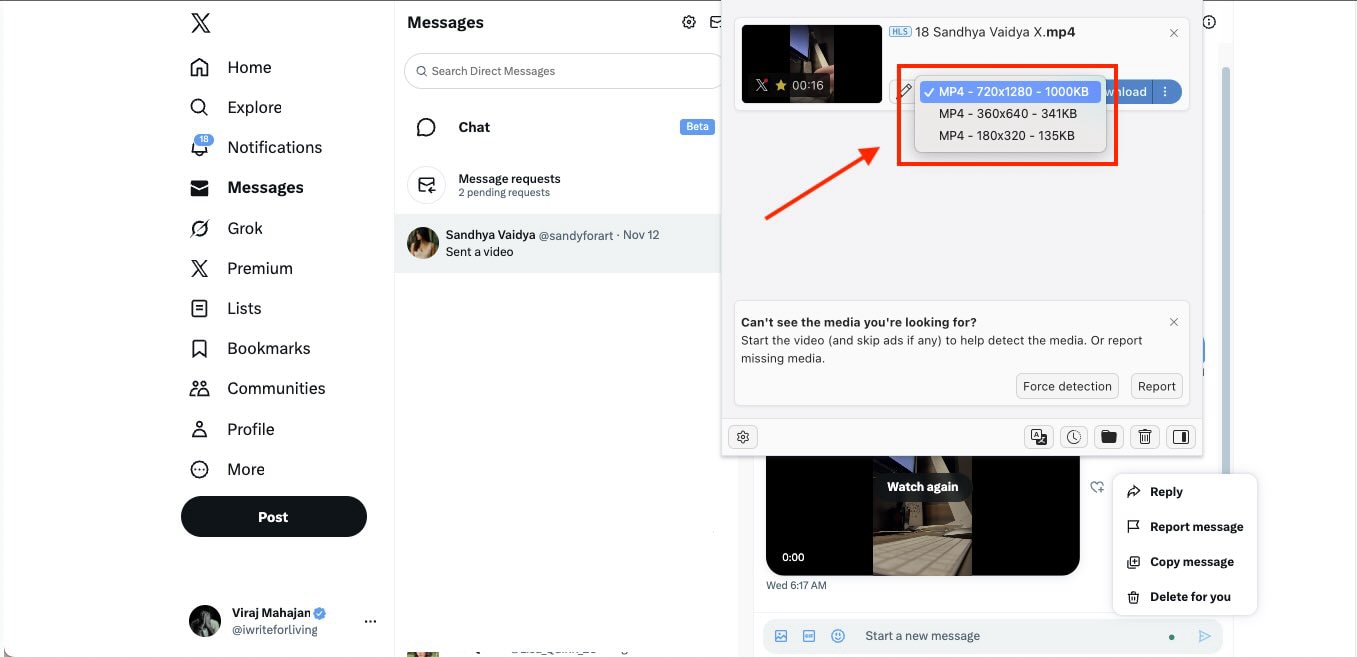Click the folder icon in the popup toolbar
The image size is (1357, 657).
1109,437
